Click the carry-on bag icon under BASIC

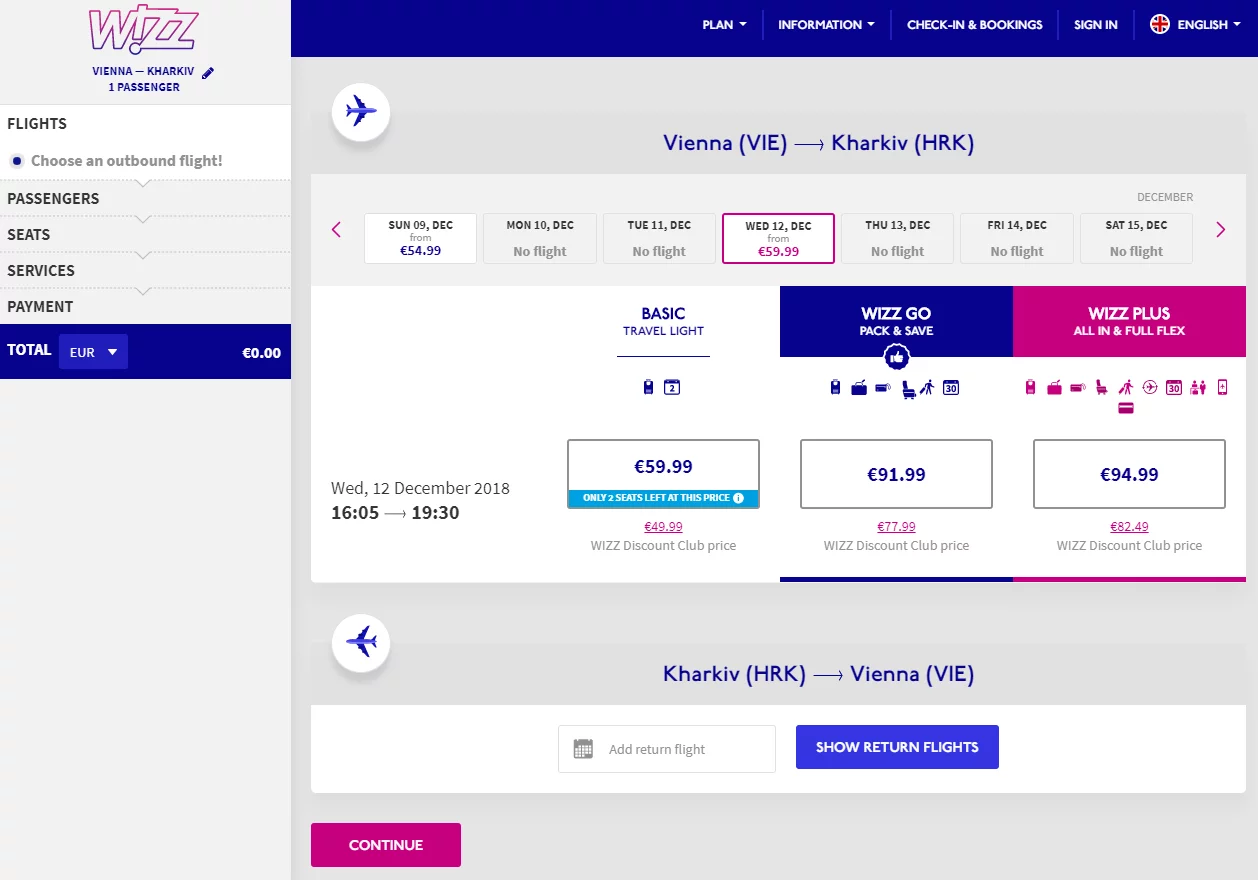(649, 387)
